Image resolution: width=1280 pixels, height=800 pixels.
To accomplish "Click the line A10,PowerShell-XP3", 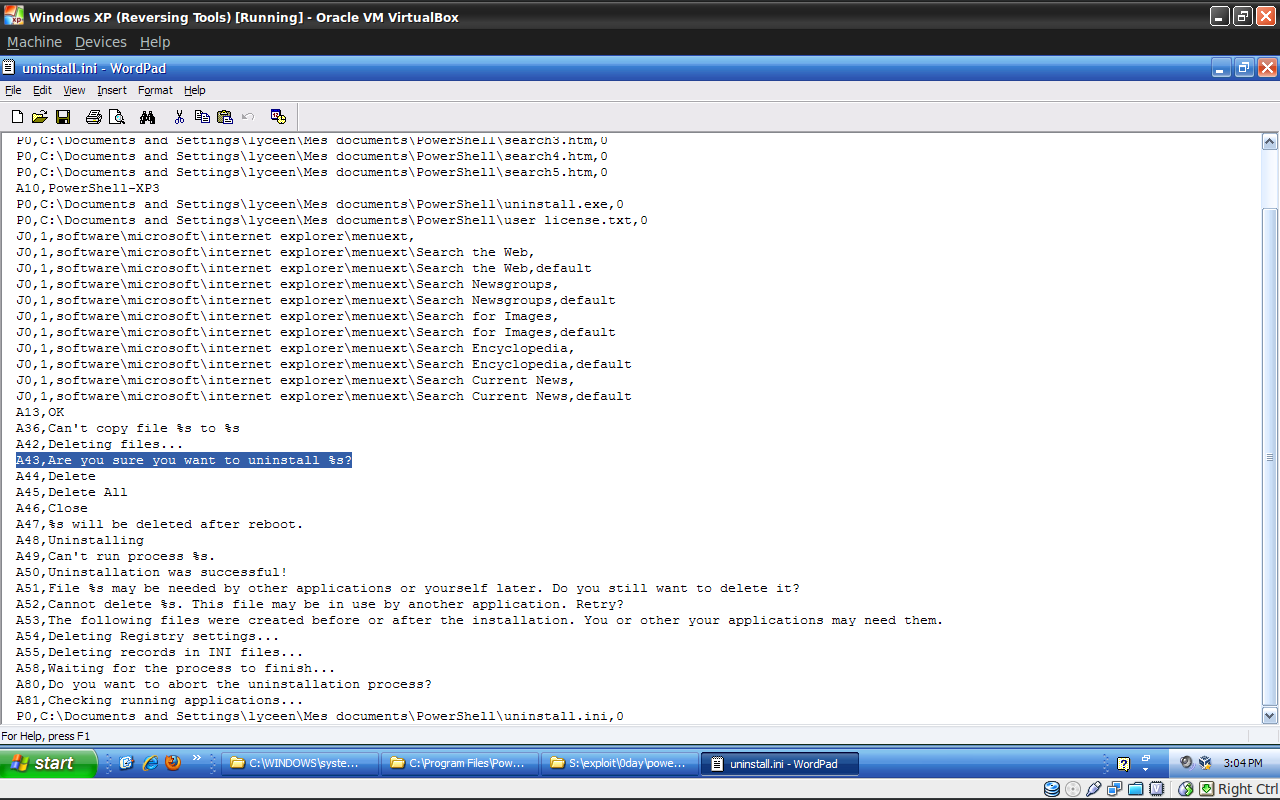I will tap(88, 188).
